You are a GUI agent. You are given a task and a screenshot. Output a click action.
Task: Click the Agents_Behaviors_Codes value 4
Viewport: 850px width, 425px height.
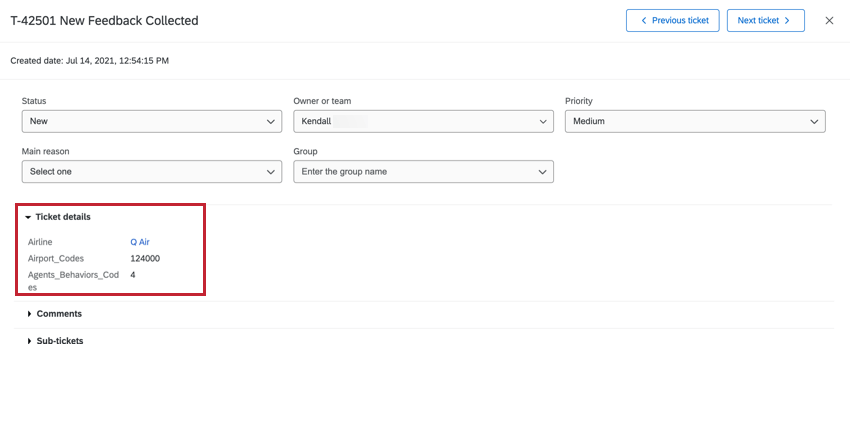pyautogui.click(x=133, y=274)
